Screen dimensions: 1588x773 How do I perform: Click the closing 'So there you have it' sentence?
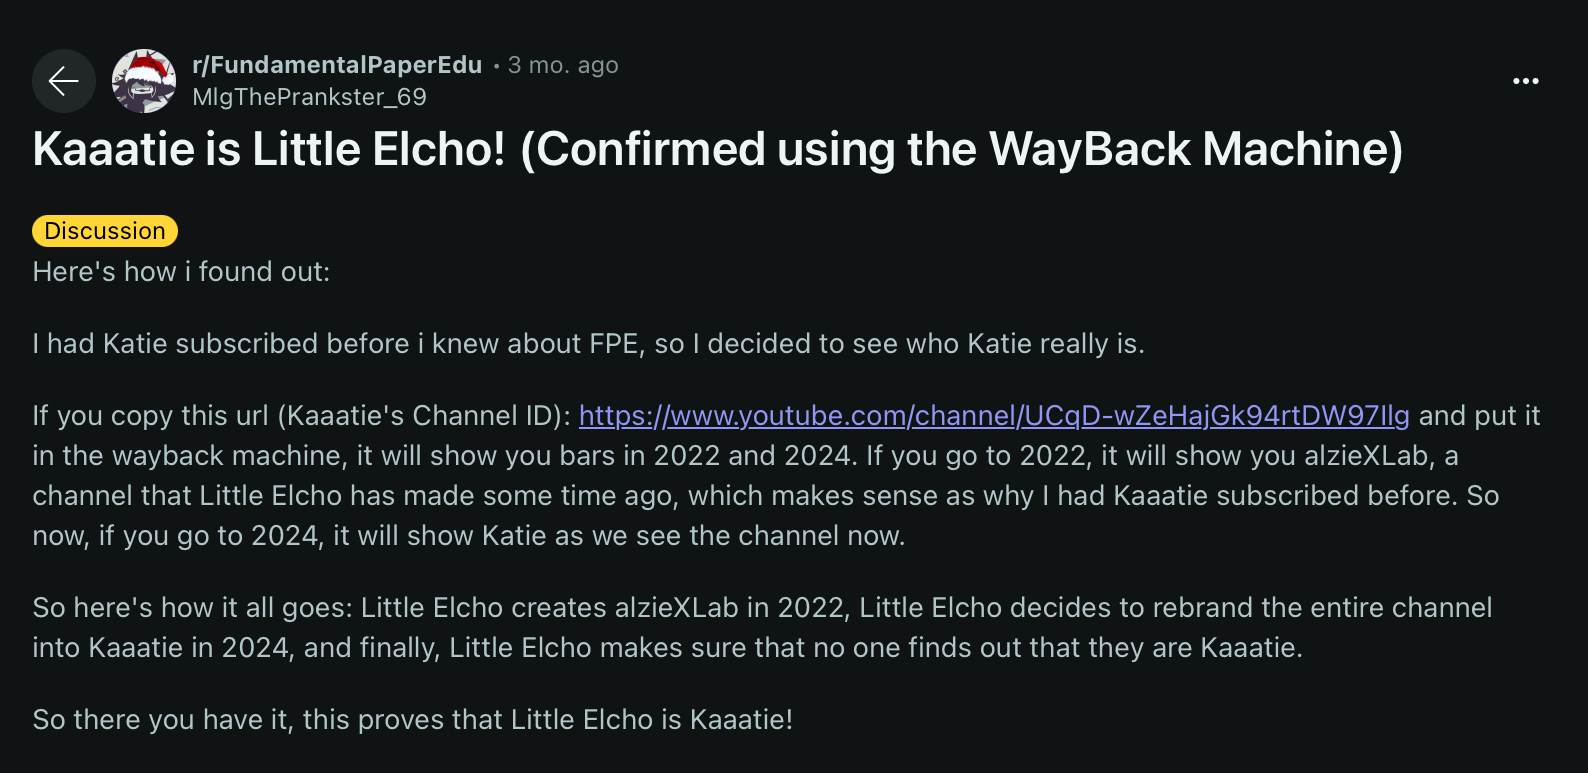413,720
